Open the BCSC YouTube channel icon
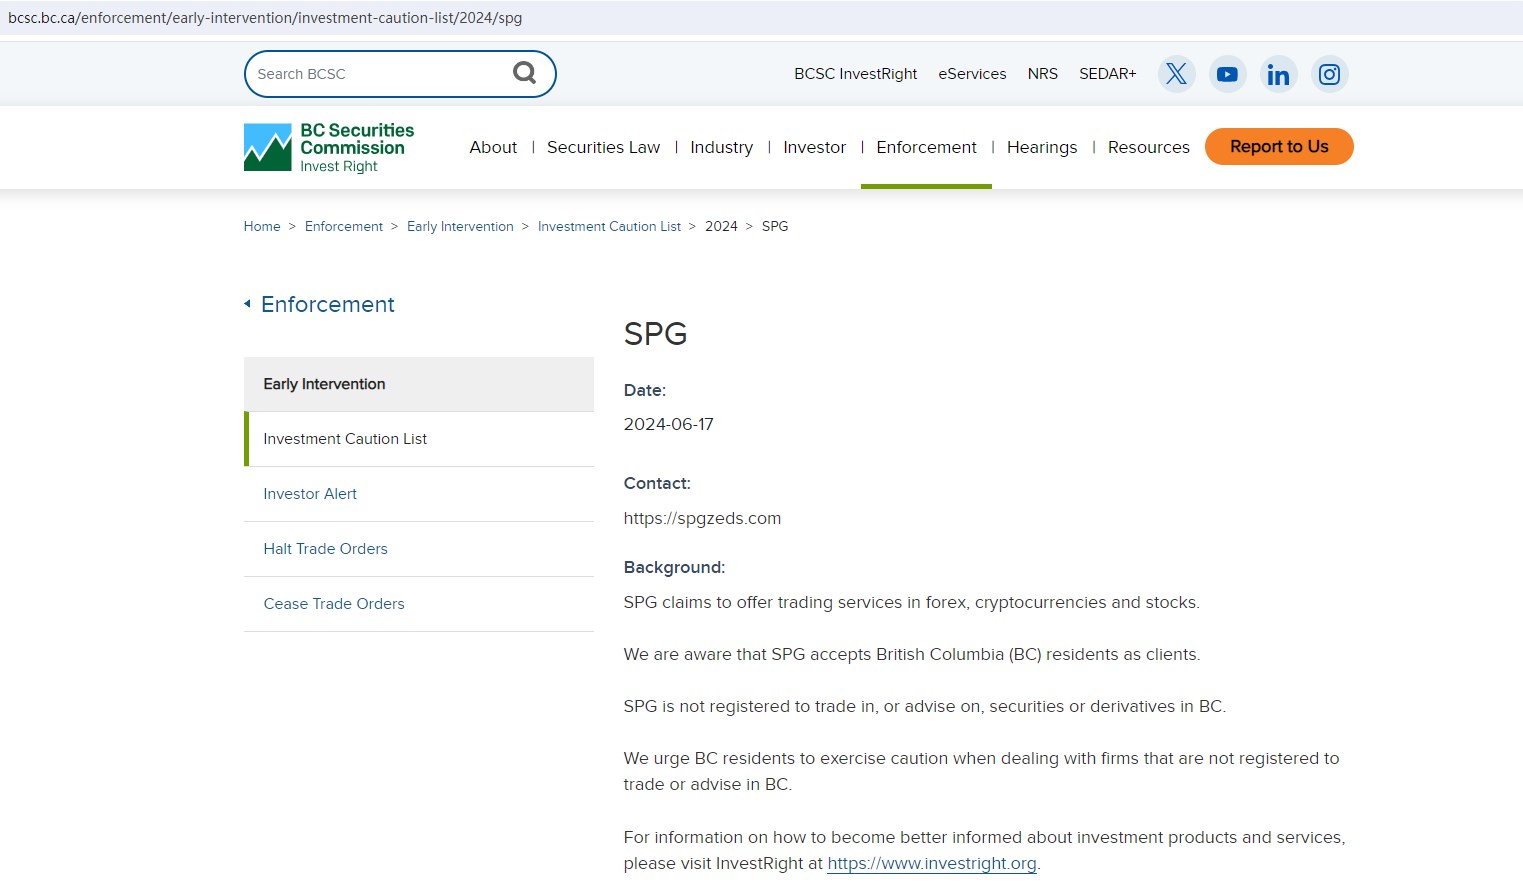 point(1227,74)
